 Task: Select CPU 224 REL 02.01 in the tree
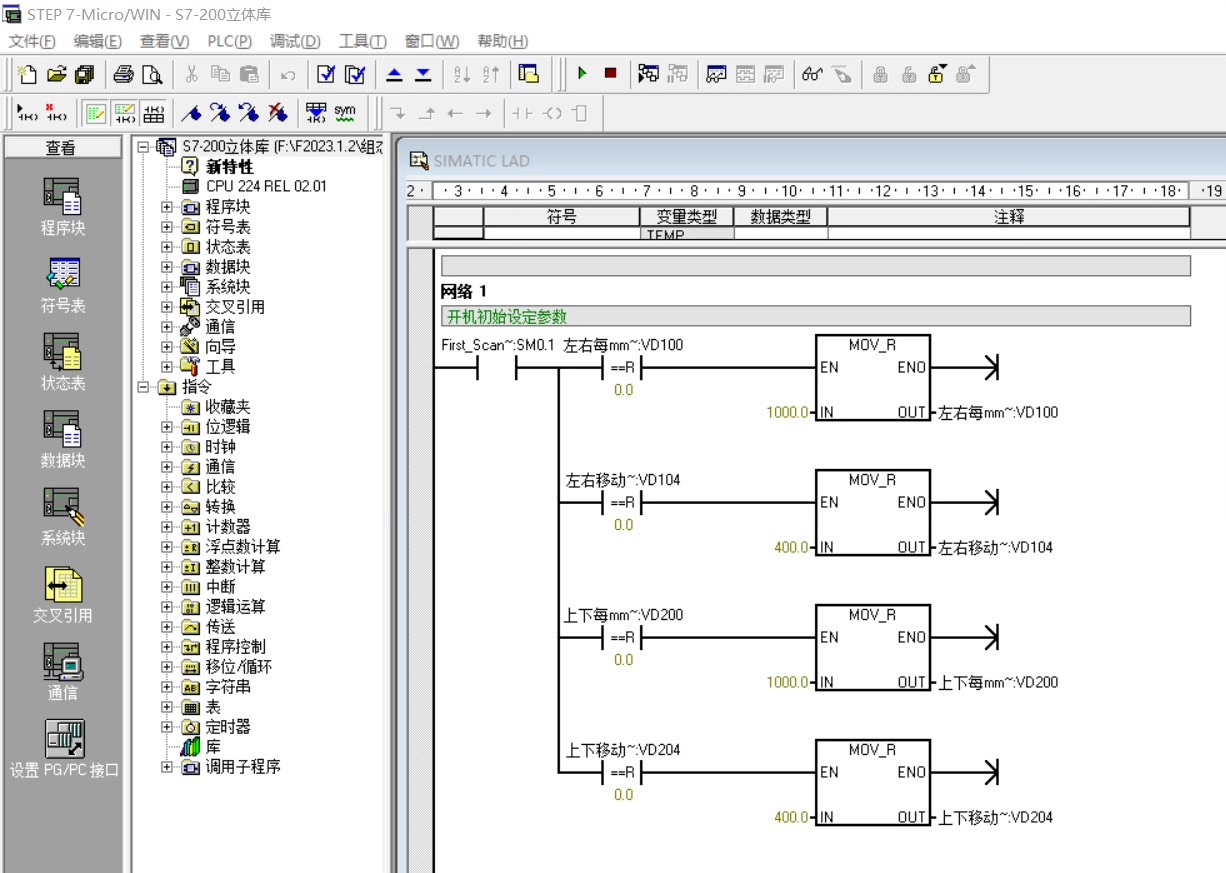coord(266,186)
